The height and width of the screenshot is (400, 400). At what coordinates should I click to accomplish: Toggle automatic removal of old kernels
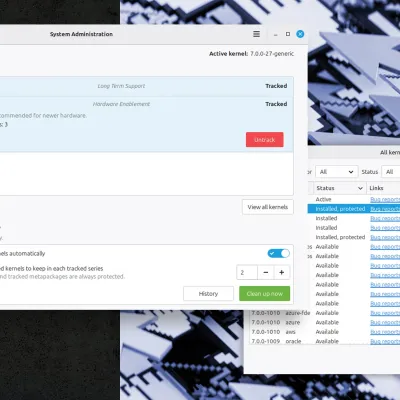click(x=278, y=253)
